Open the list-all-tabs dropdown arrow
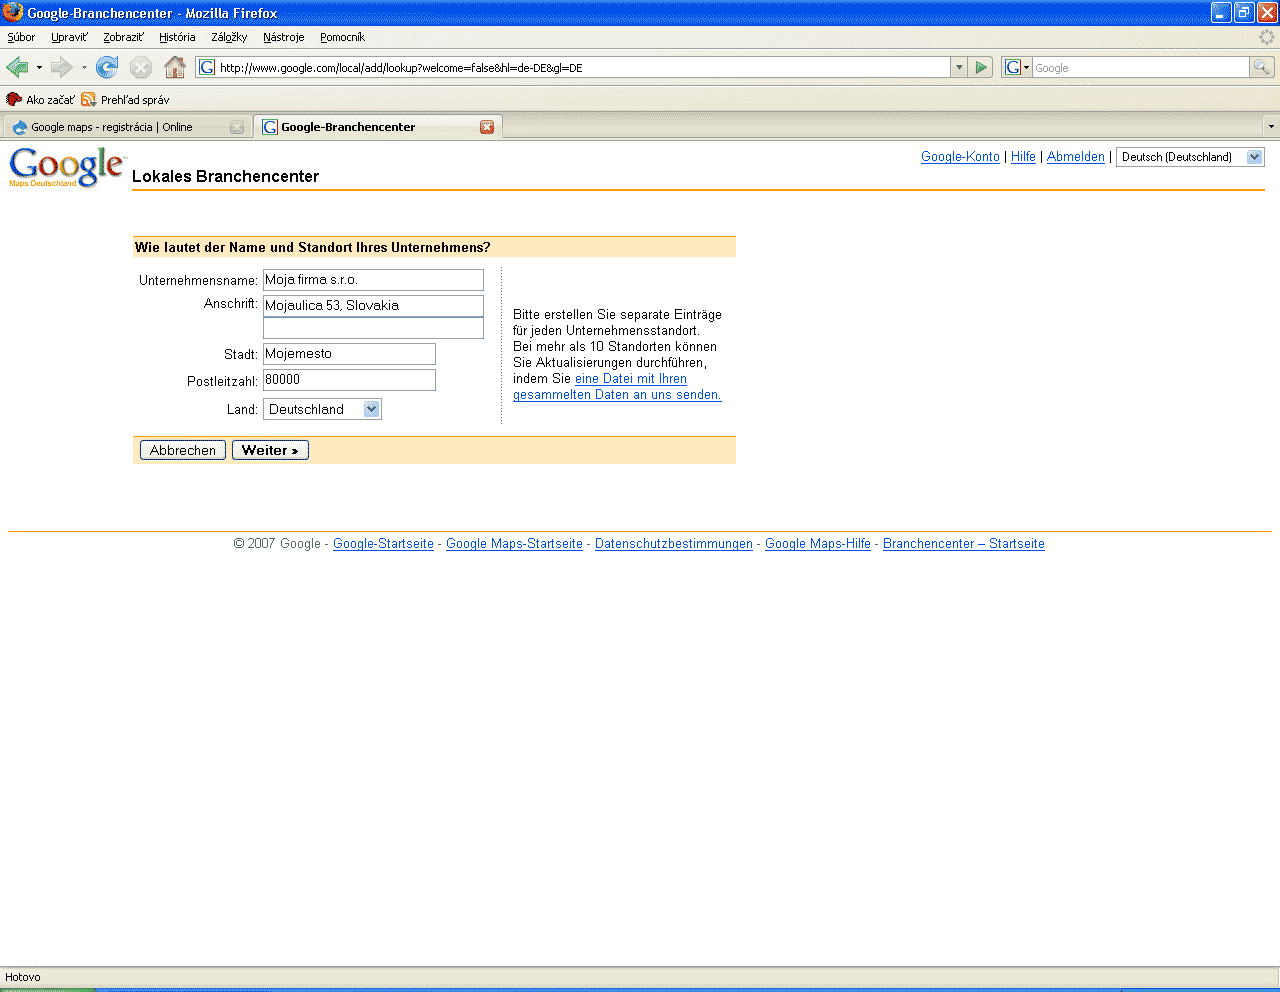The width and height of the screenshot is (1280, 992). point(1271,126)
